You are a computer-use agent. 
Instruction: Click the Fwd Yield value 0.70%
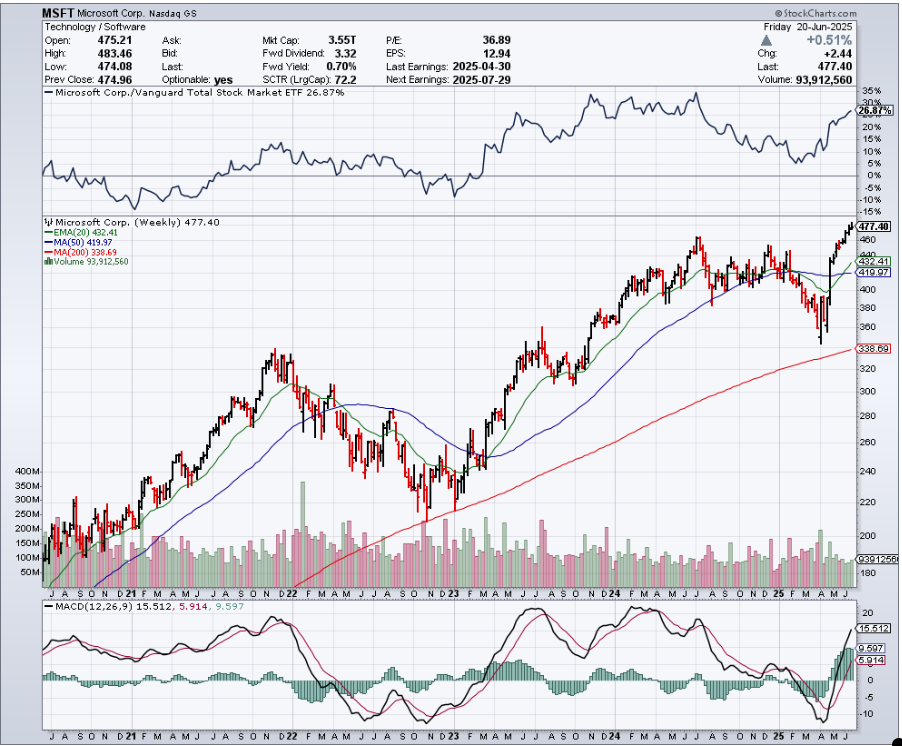[x=341, y=66]
